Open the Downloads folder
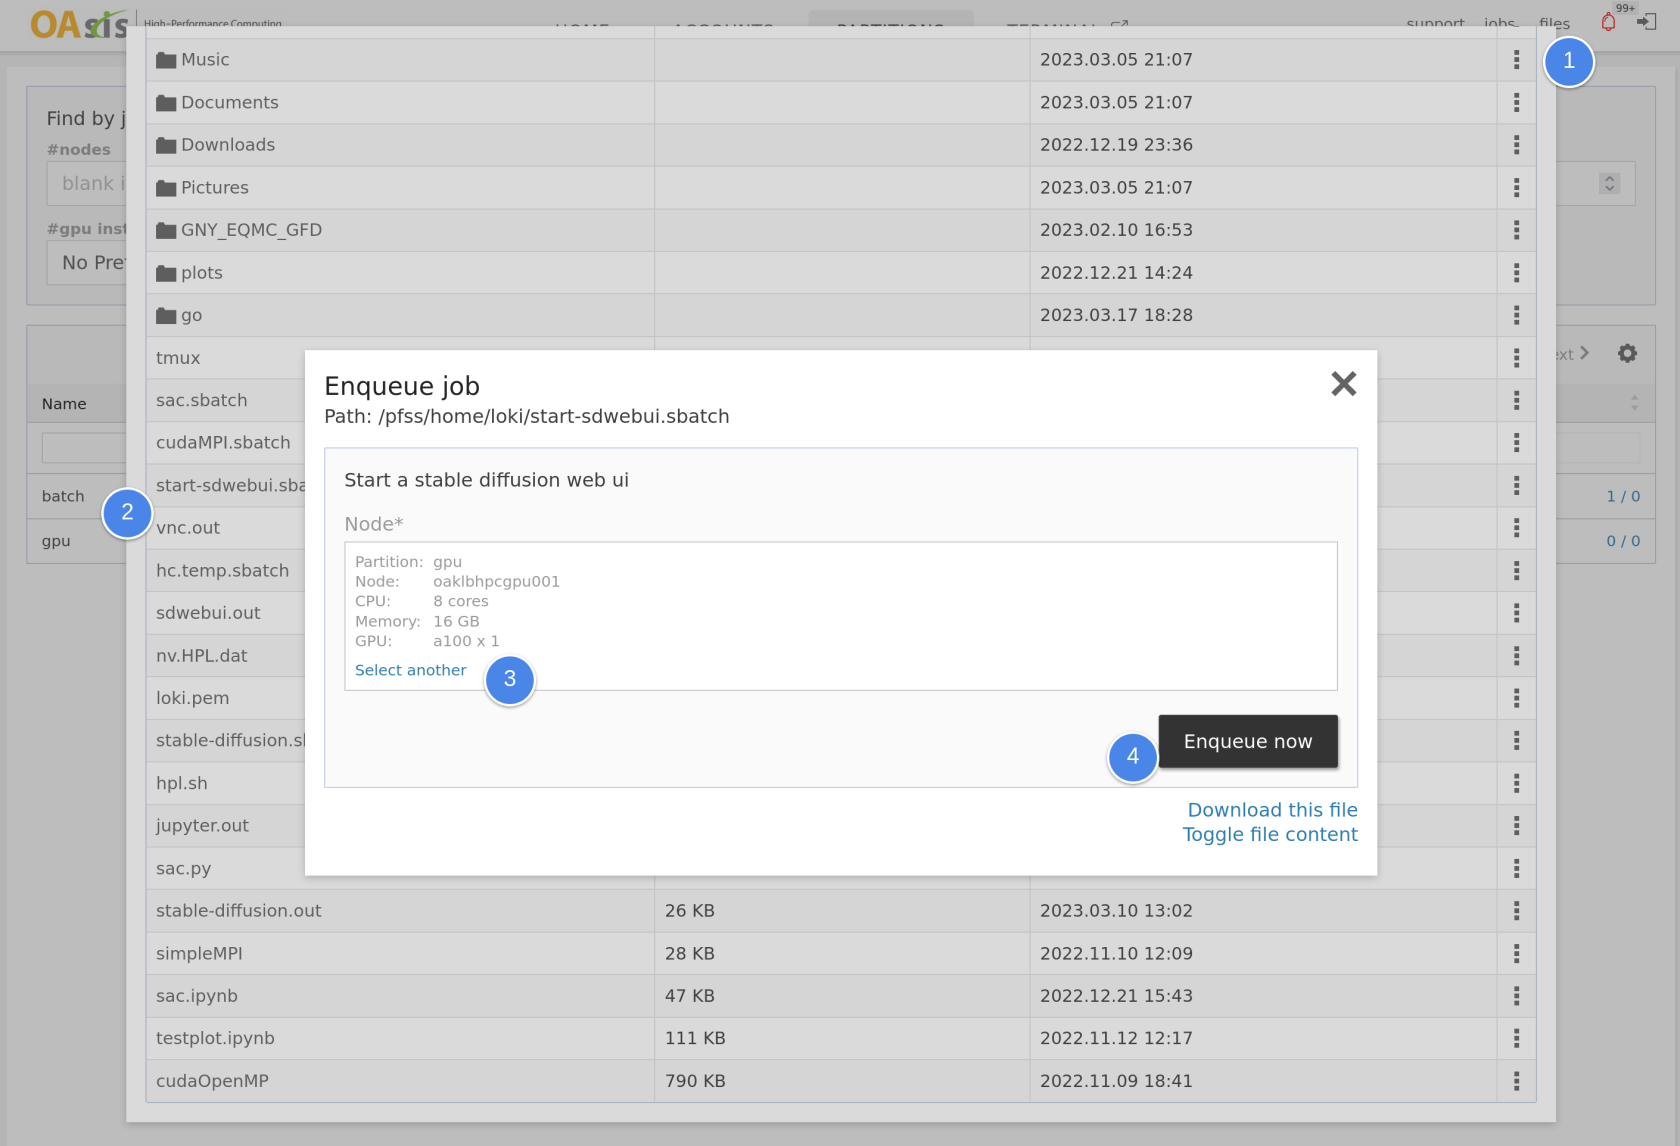This screenshot has width=1680, height=1146. pos(215,145)
